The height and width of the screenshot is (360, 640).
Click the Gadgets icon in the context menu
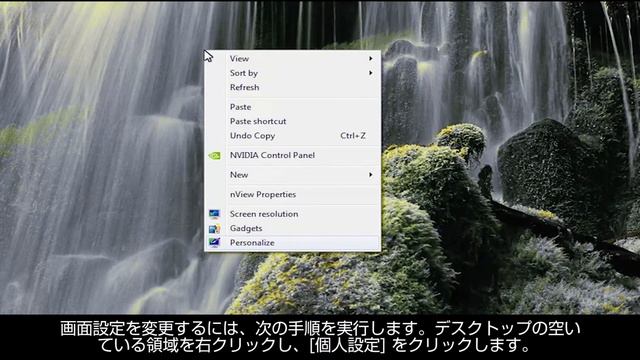click(x=214, y=229)
